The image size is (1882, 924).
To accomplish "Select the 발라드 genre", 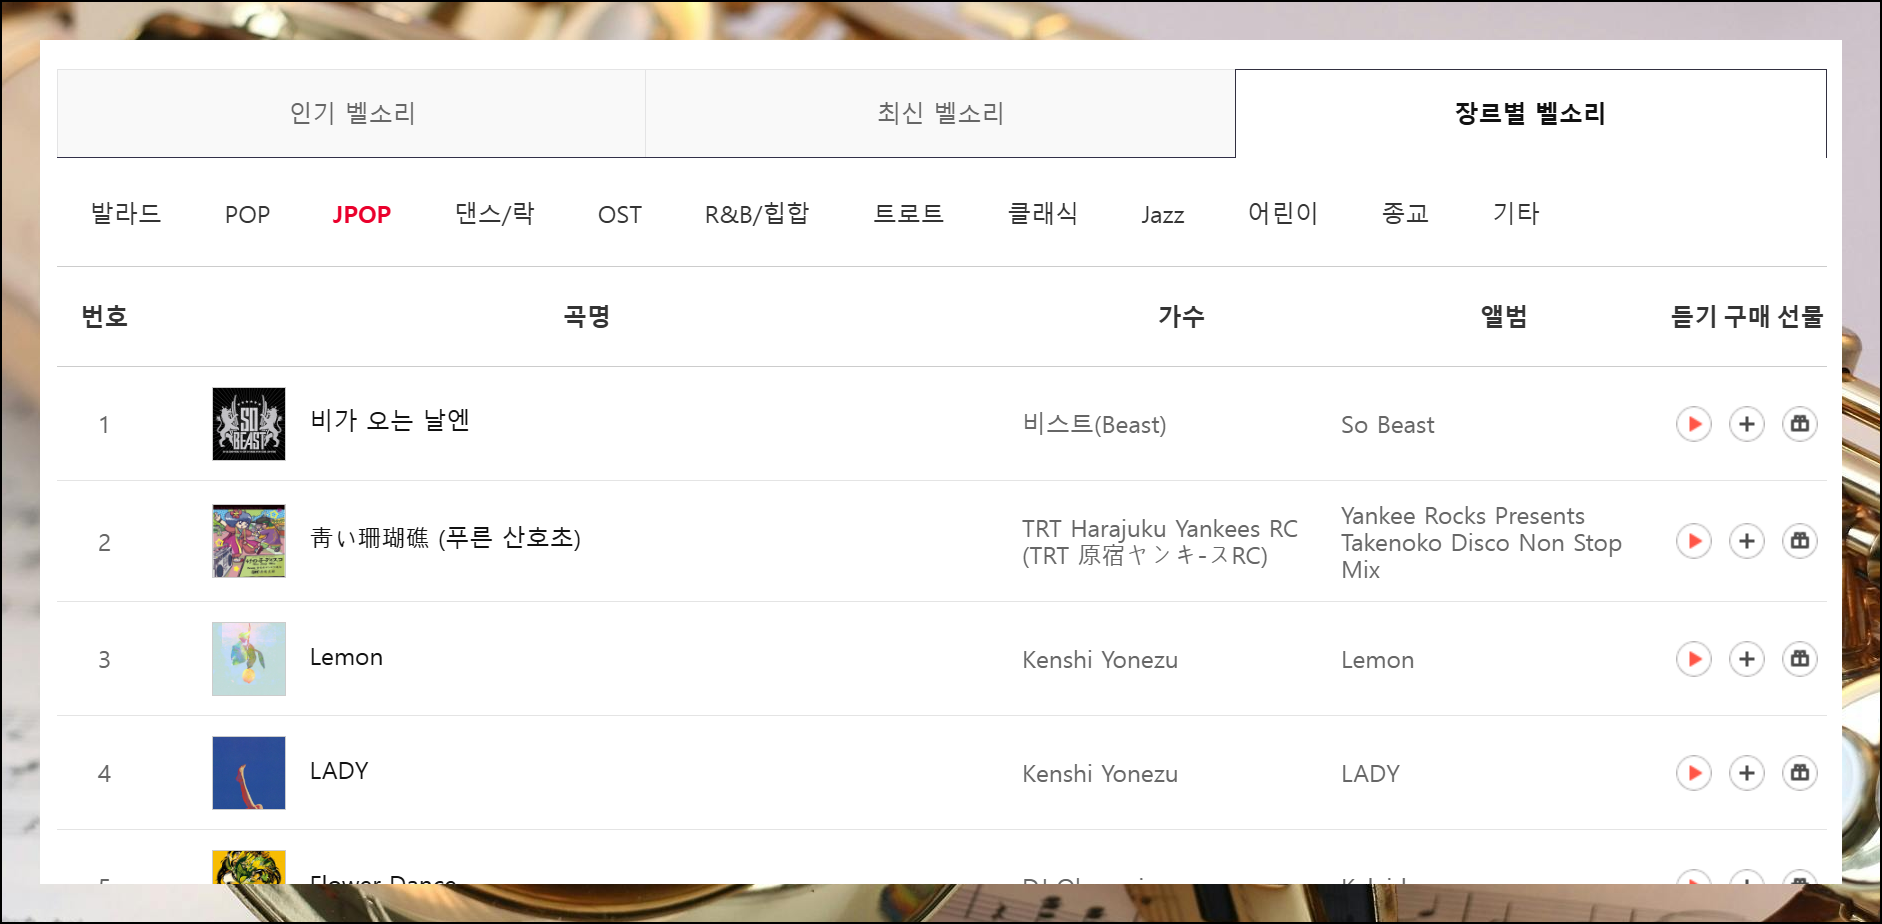I will 126,214.
